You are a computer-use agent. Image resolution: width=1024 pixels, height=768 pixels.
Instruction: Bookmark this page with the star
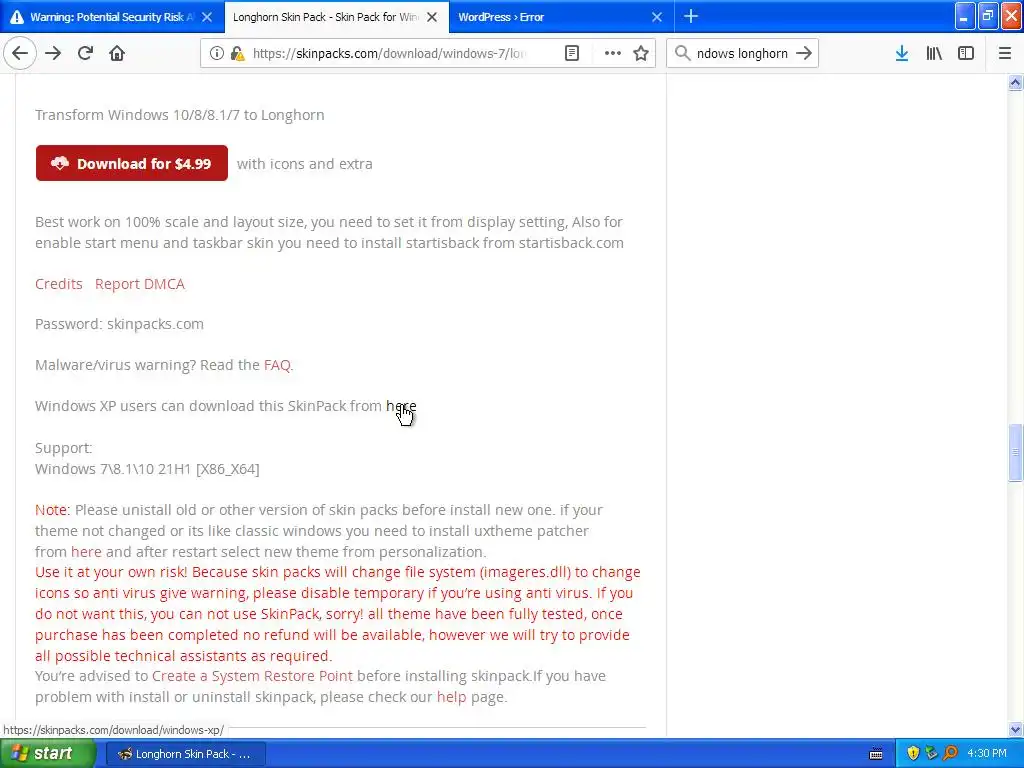641,54
